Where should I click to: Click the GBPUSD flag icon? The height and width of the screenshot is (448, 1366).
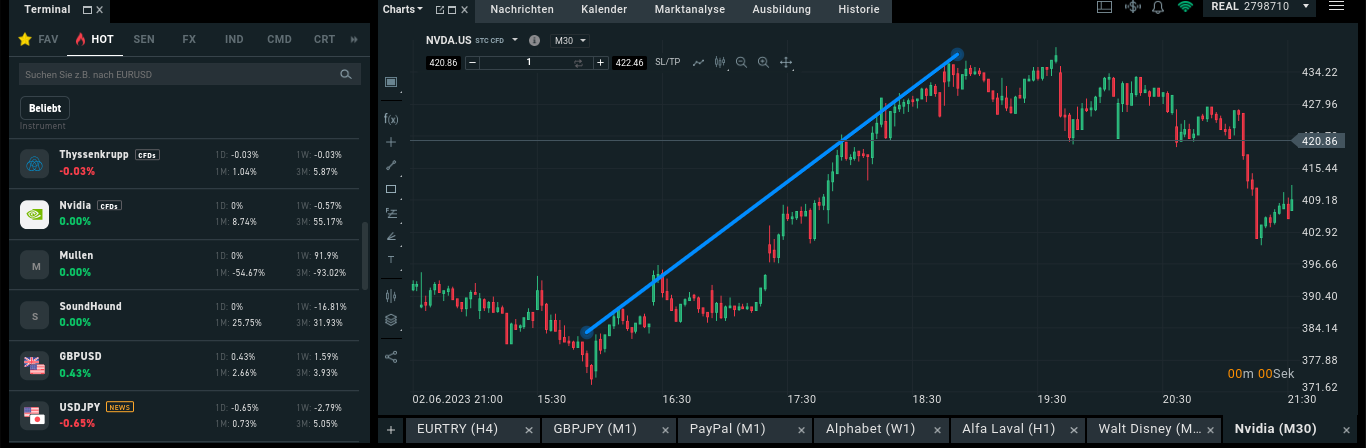(35, 365)
